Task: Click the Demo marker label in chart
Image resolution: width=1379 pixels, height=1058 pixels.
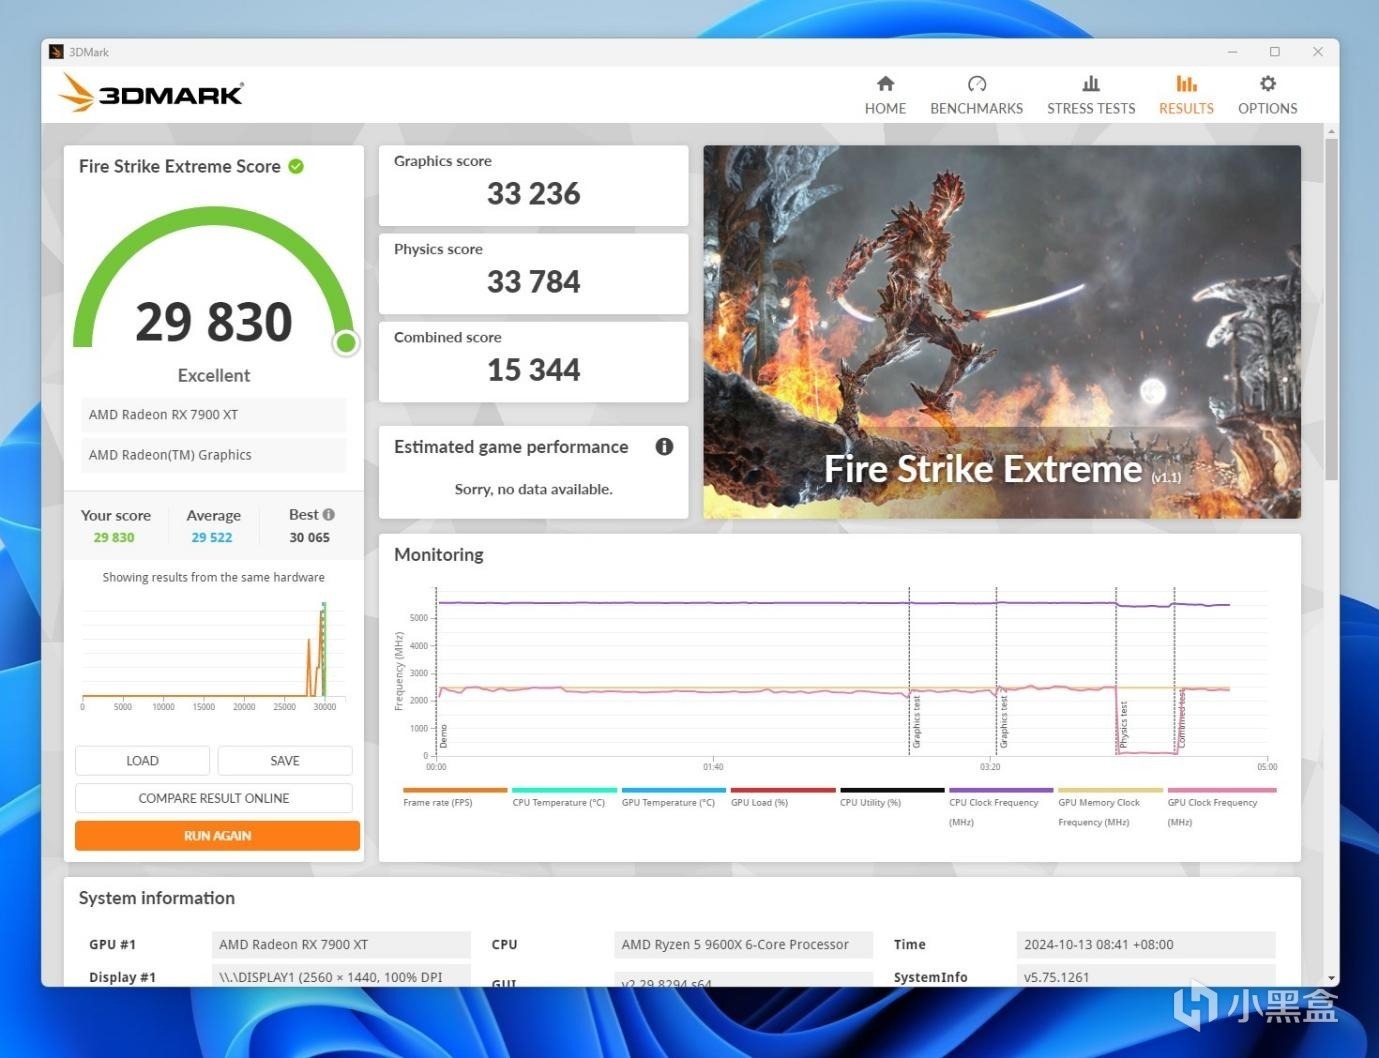Action: tap(444, 737)
